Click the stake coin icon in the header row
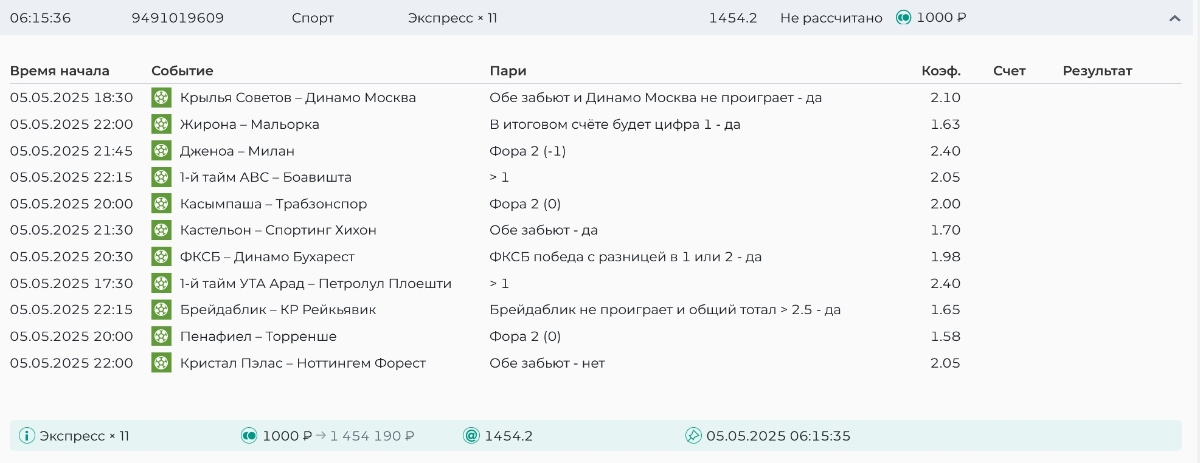 click(903, 18)
